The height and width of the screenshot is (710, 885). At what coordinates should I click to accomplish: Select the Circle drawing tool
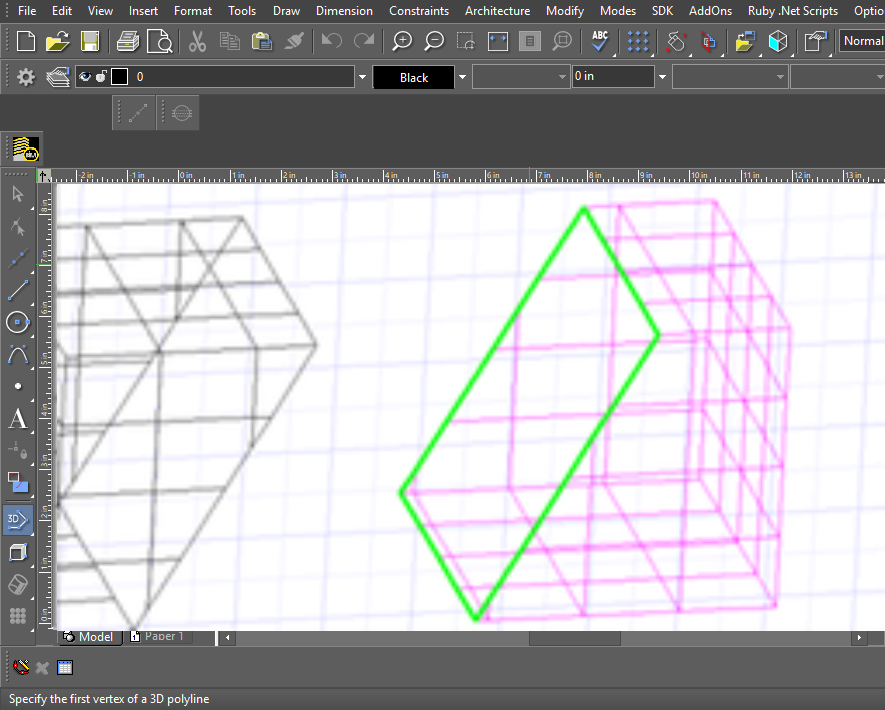click(17, 322)
